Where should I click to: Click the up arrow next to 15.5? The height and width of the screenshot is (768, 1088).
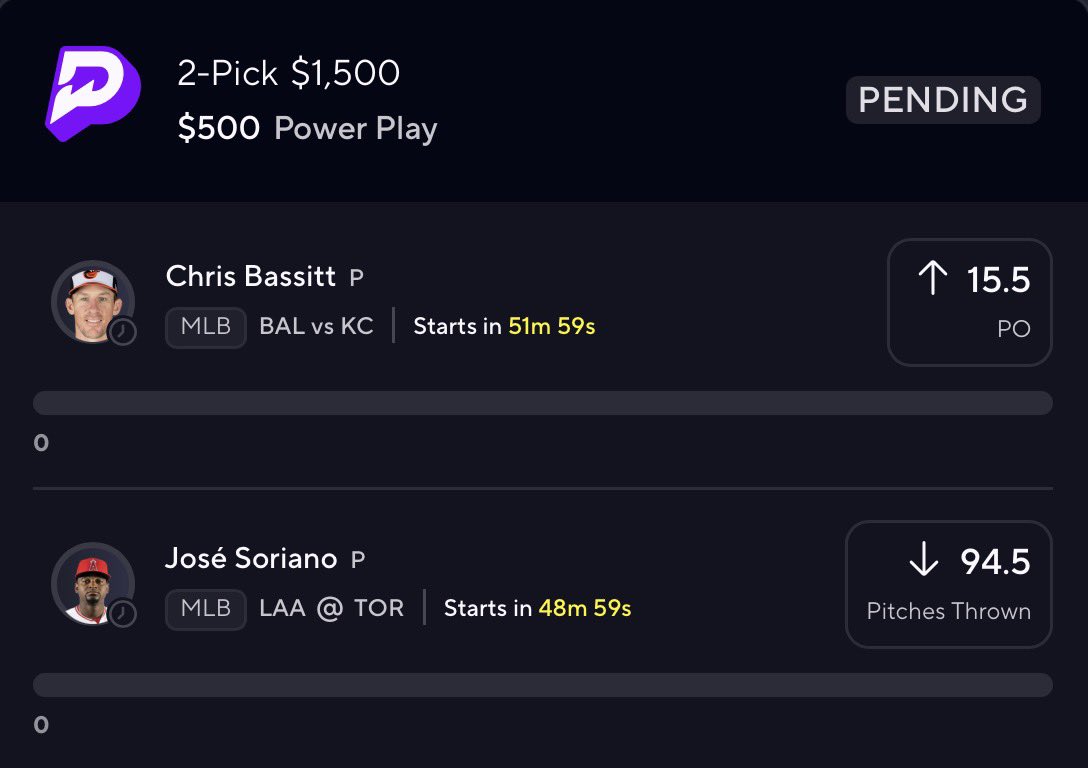(932, 279)
